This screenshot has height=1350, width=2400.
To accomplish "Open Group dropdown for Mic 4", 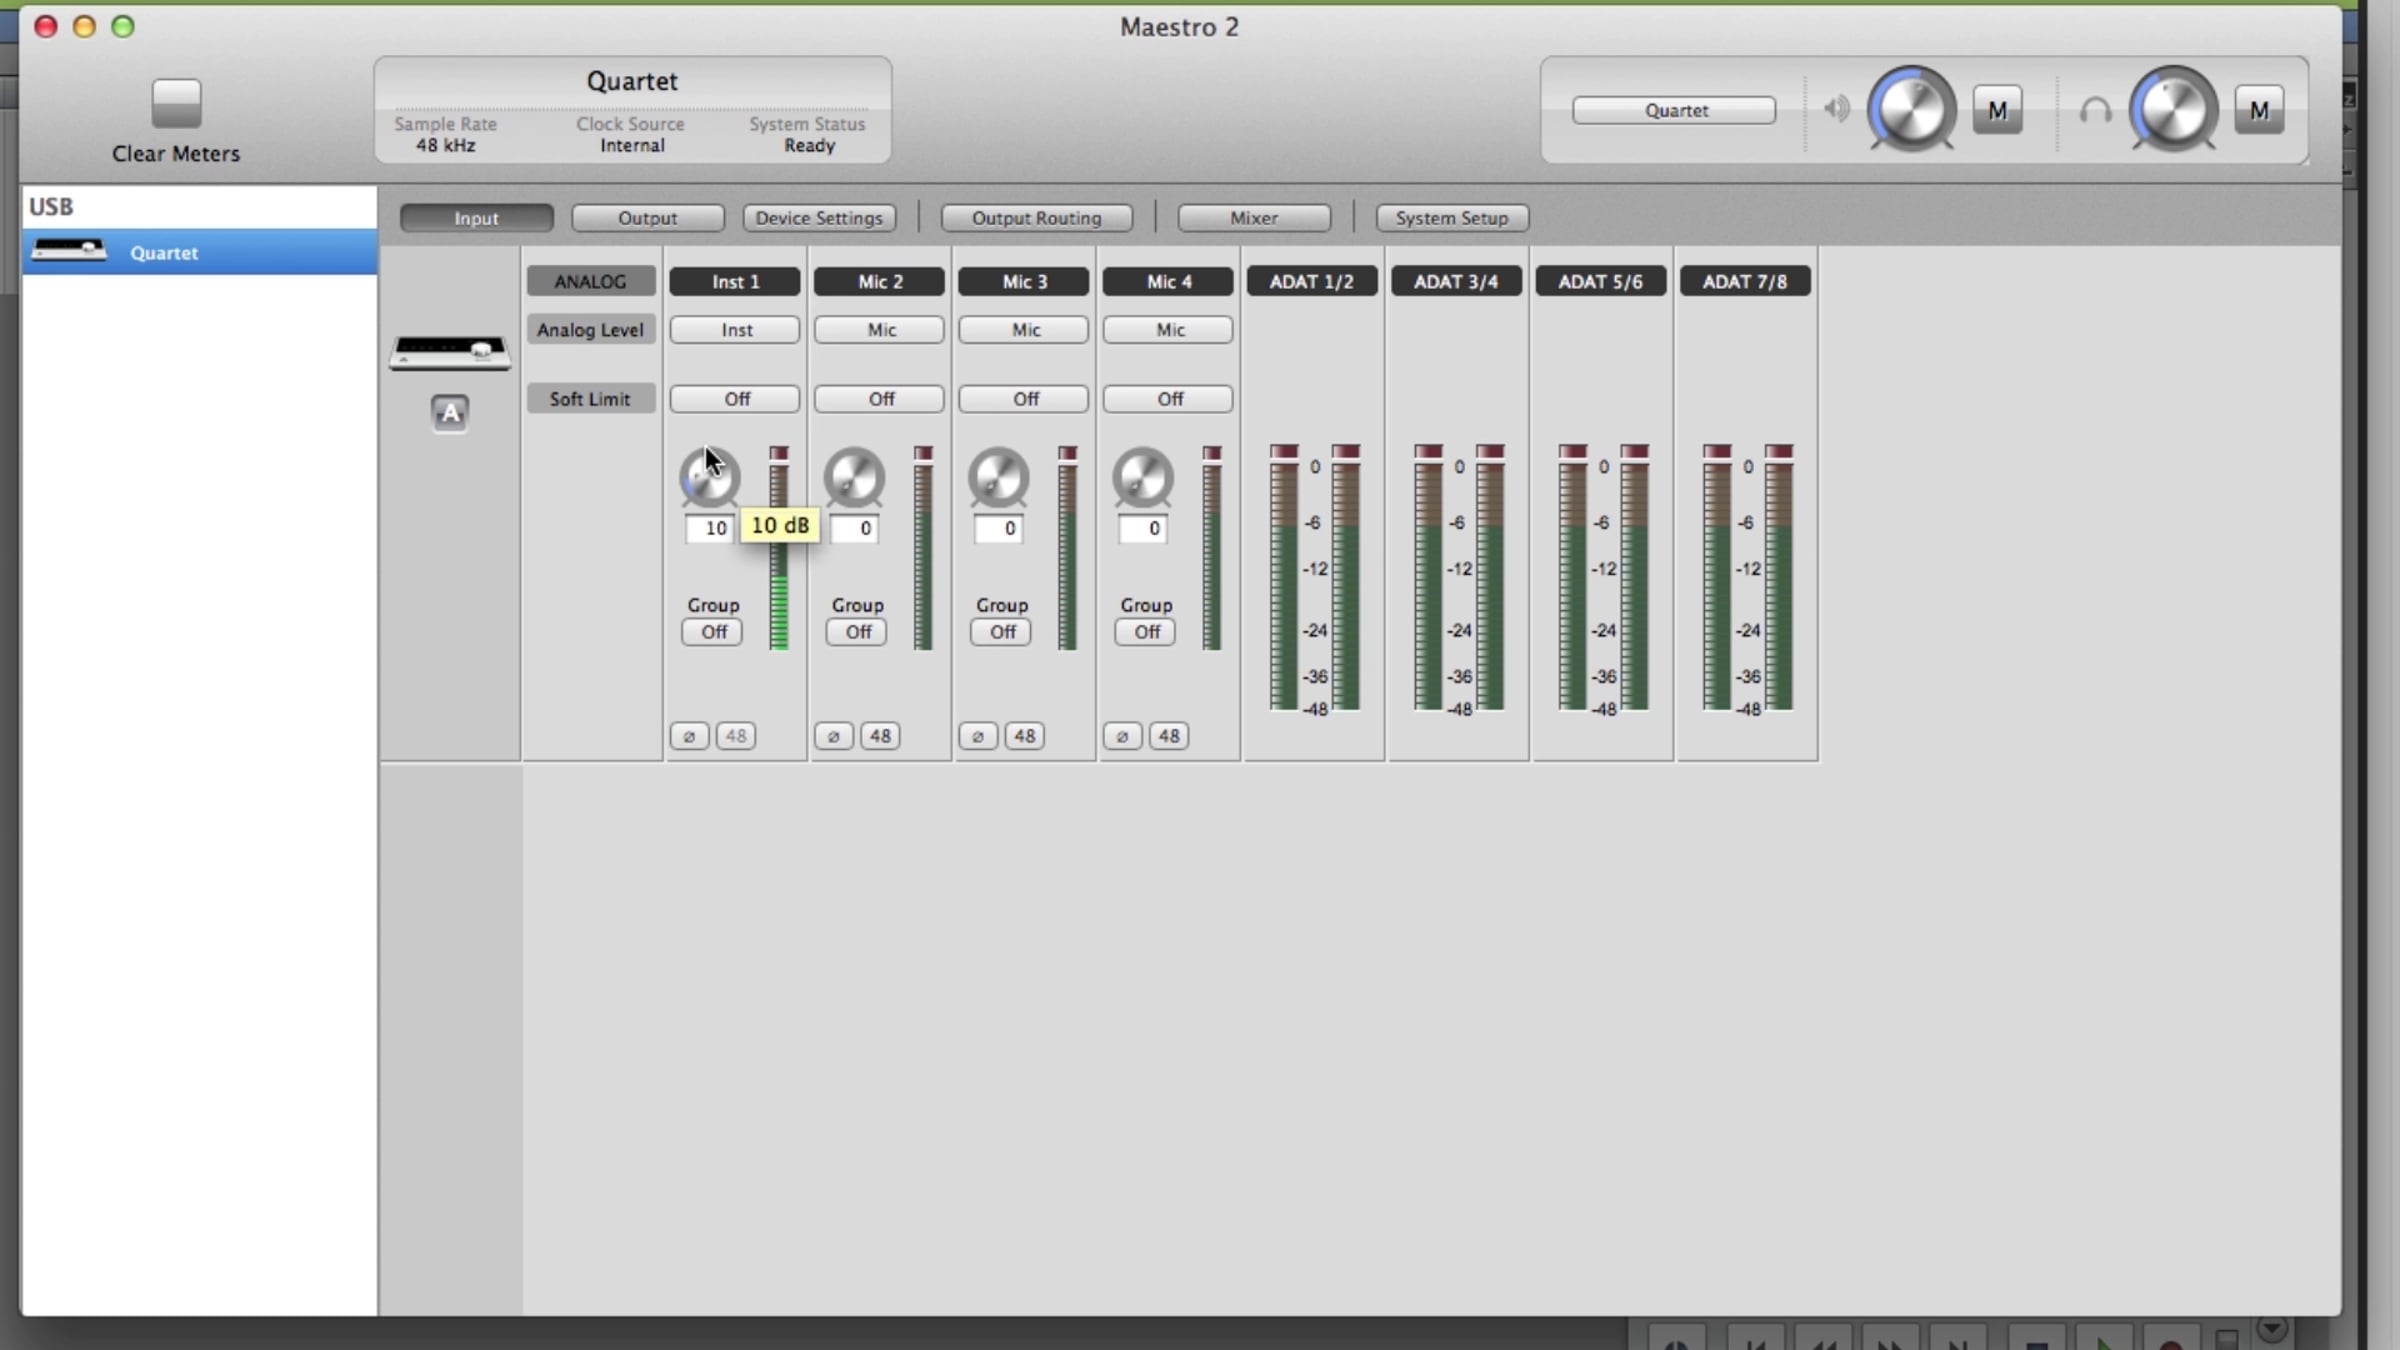I will (x=1146, y=632).
